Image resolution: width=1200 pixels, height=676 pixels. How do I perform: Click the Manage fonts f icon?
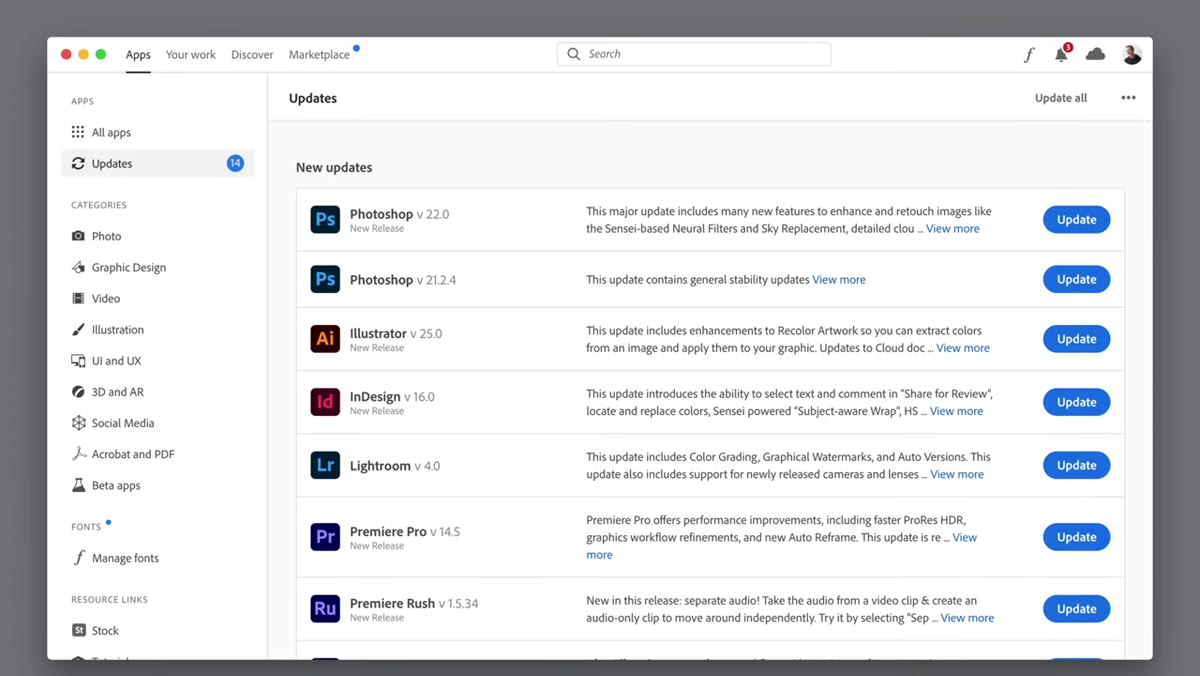click(78, 558)
